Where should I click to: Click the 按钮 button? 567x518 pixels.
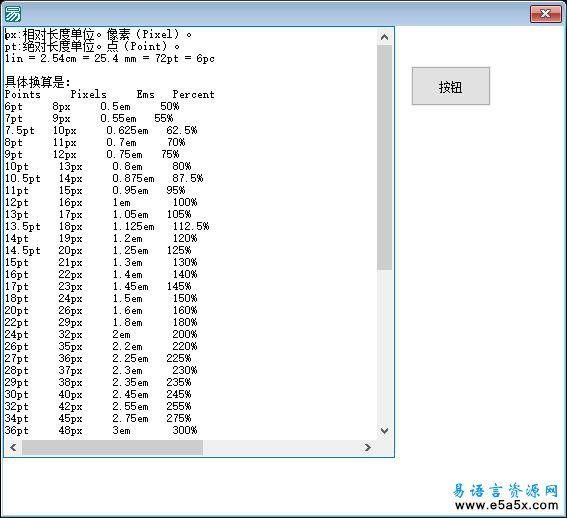coord(451,86)
